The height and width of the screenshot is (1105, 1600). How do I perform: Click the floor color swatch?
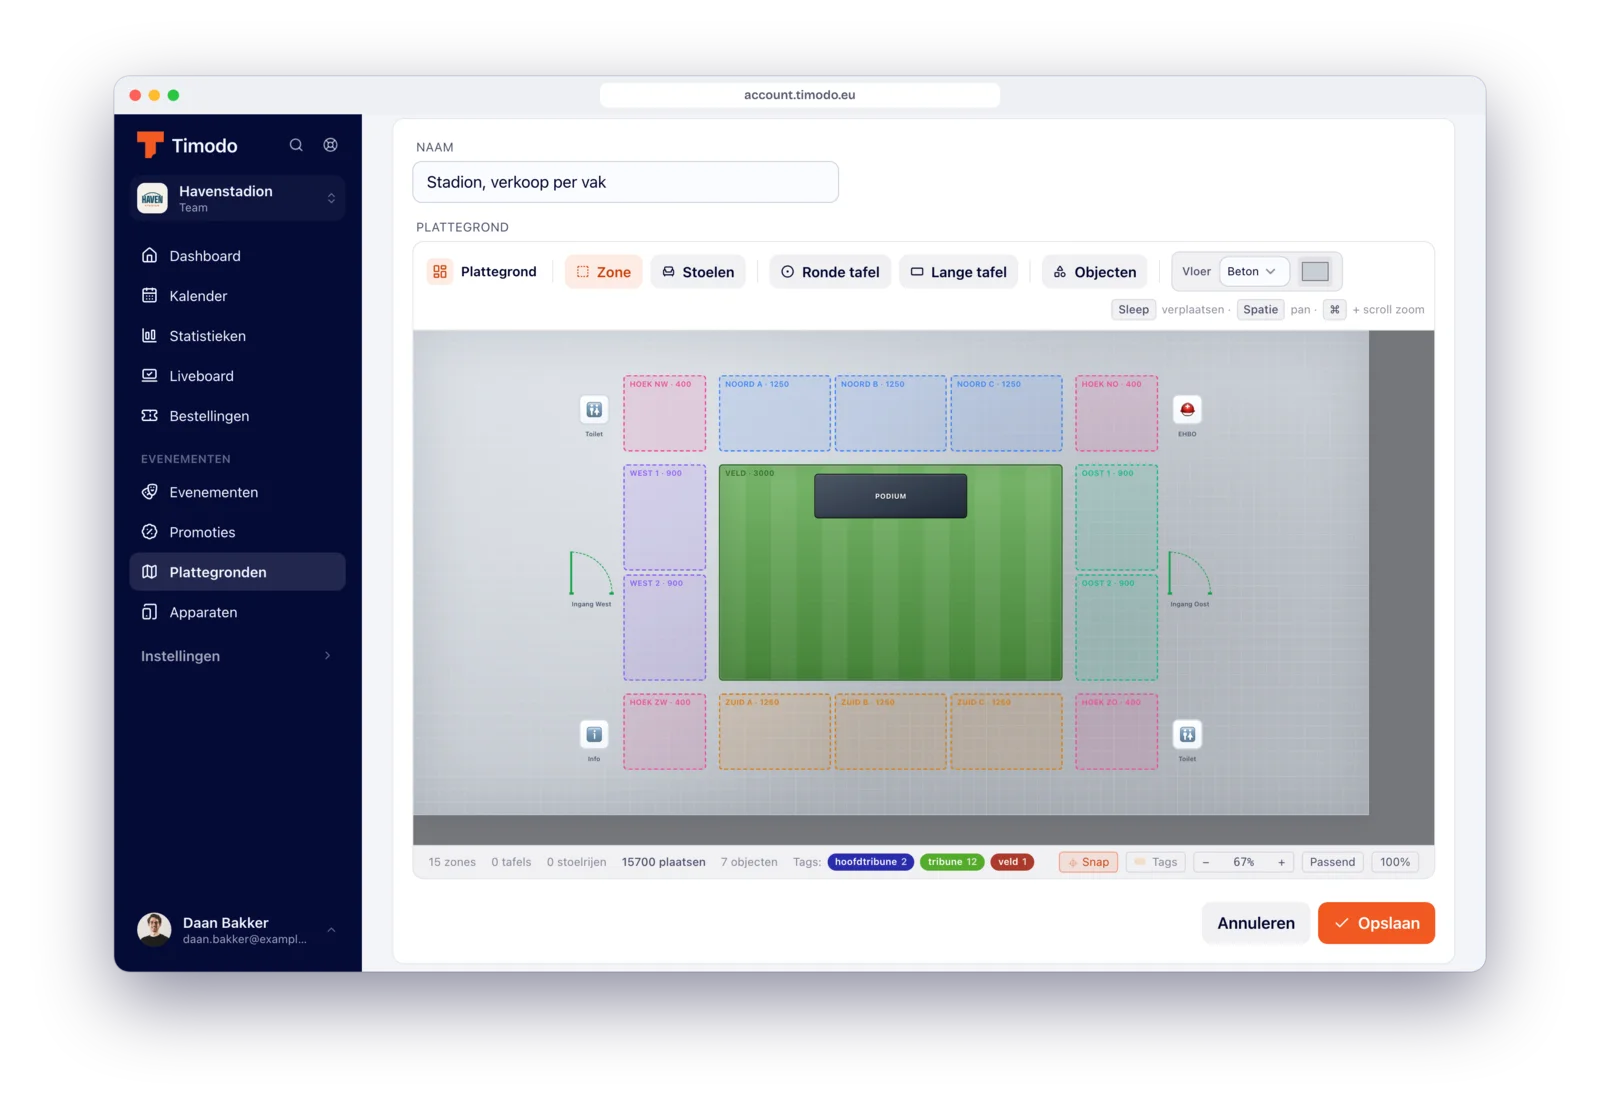tap(1315, 271)
